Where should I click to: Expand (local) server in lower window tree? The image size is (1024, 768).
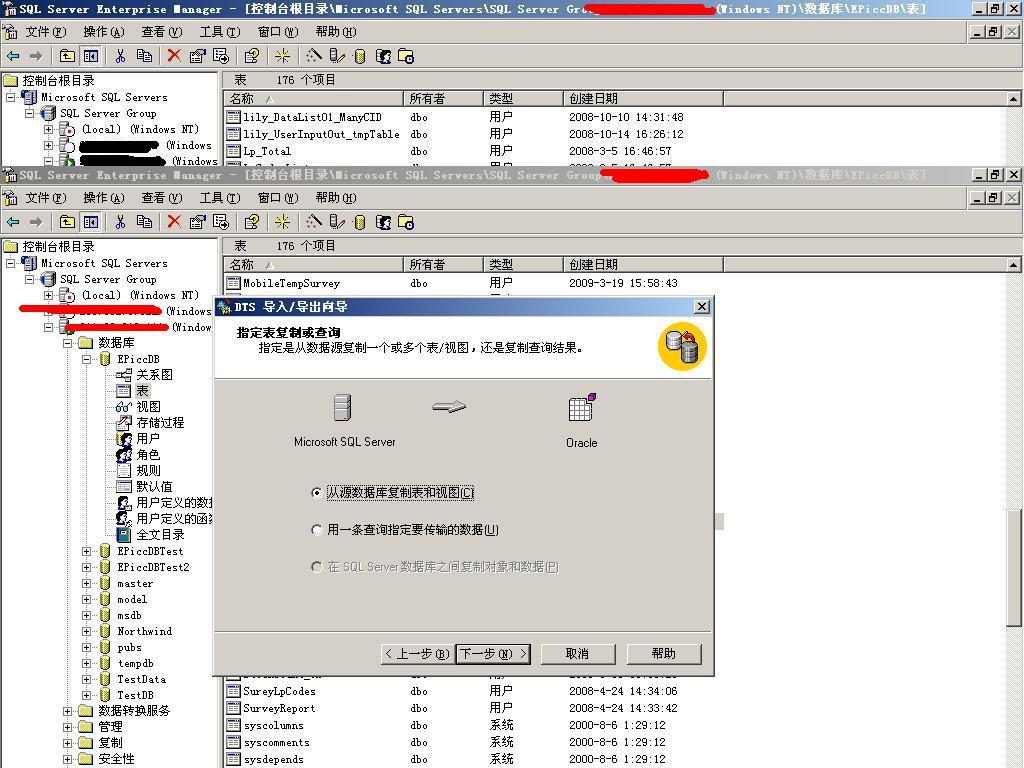coord(48,295)
